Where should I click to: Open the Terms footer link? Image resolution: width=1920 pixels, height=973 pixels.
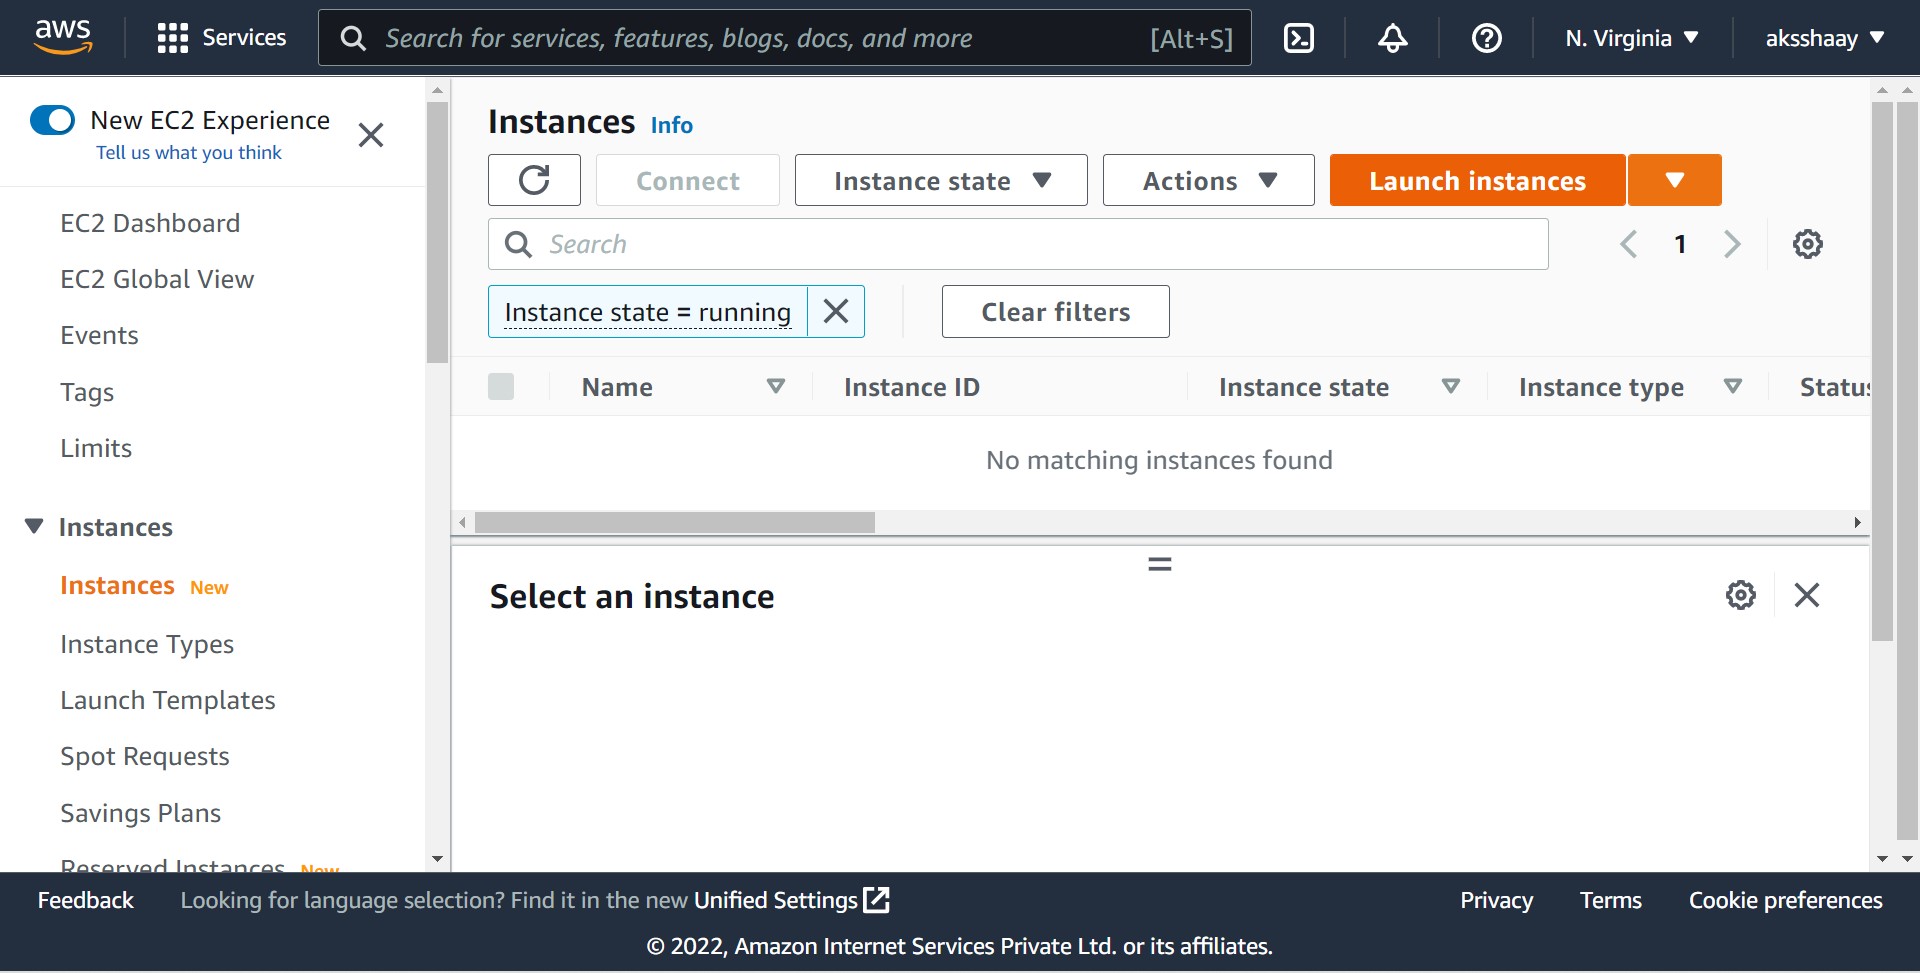click(x=1611, y=900)
